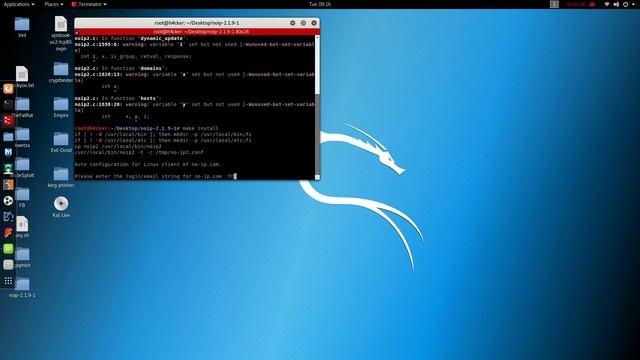
Task: Launch the red F Faraday icon in dock
Action: pyautogui.click(x=8, y=233)
